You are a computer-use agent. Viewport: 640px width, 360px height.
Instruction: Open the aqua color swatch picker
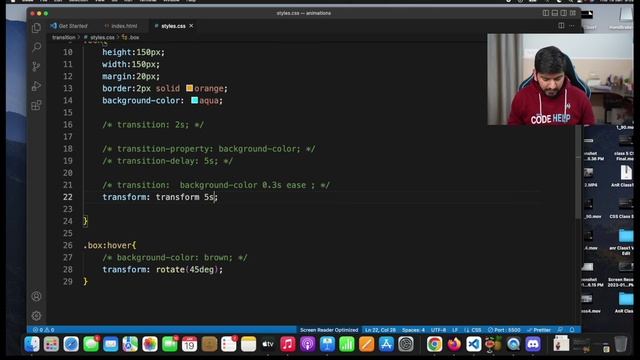[195, 100]
